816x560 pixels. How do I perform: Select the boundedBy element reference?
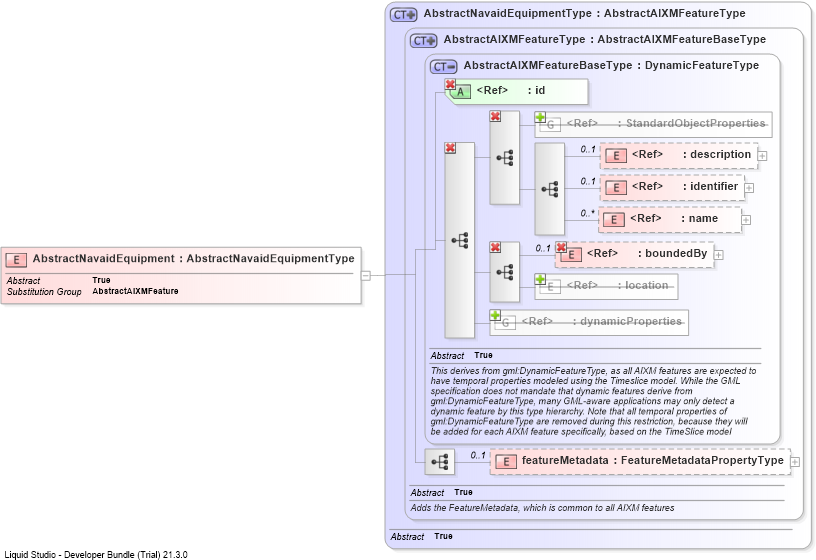point(635,254)
